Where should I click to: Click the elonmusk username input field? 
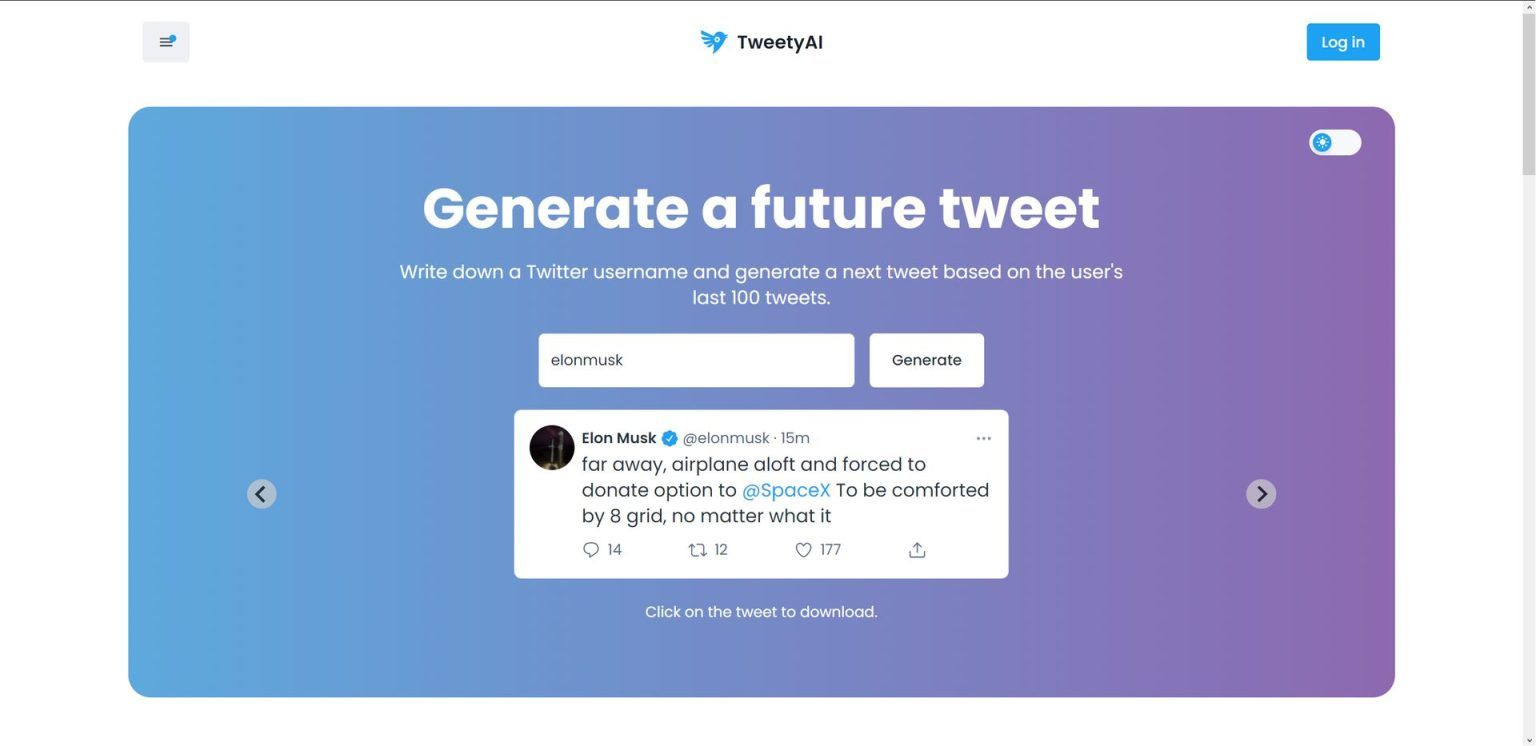pyautogui.click(x=696, y=360)
